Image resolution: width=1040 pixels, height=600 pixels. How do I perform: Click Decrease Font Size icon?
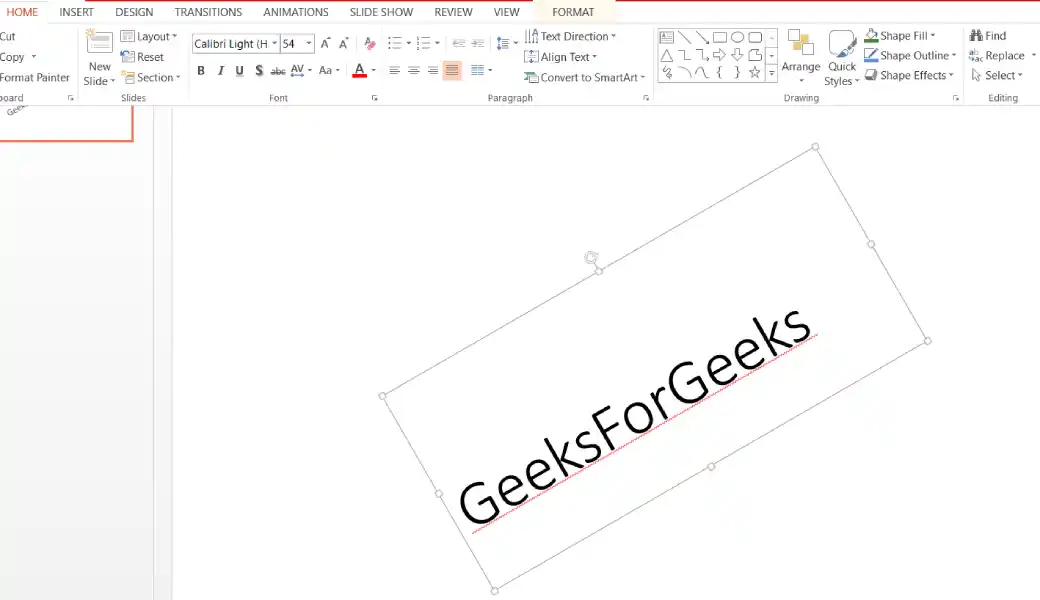point(344,44)
